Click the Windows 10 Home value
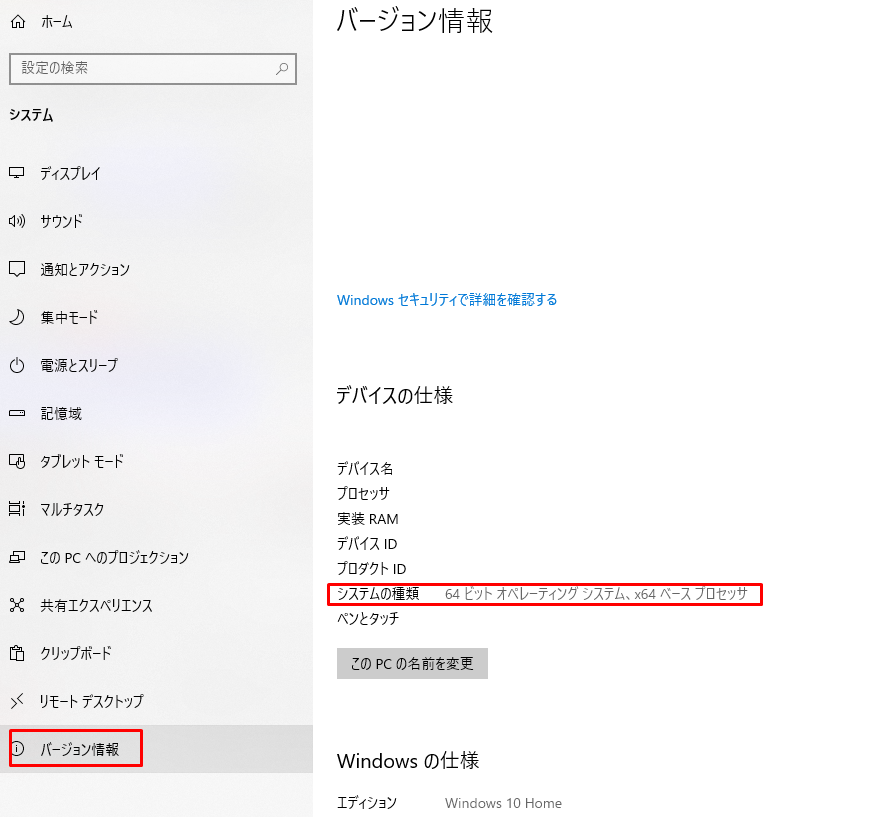875x817 pixels. click(x=503, y=803)
